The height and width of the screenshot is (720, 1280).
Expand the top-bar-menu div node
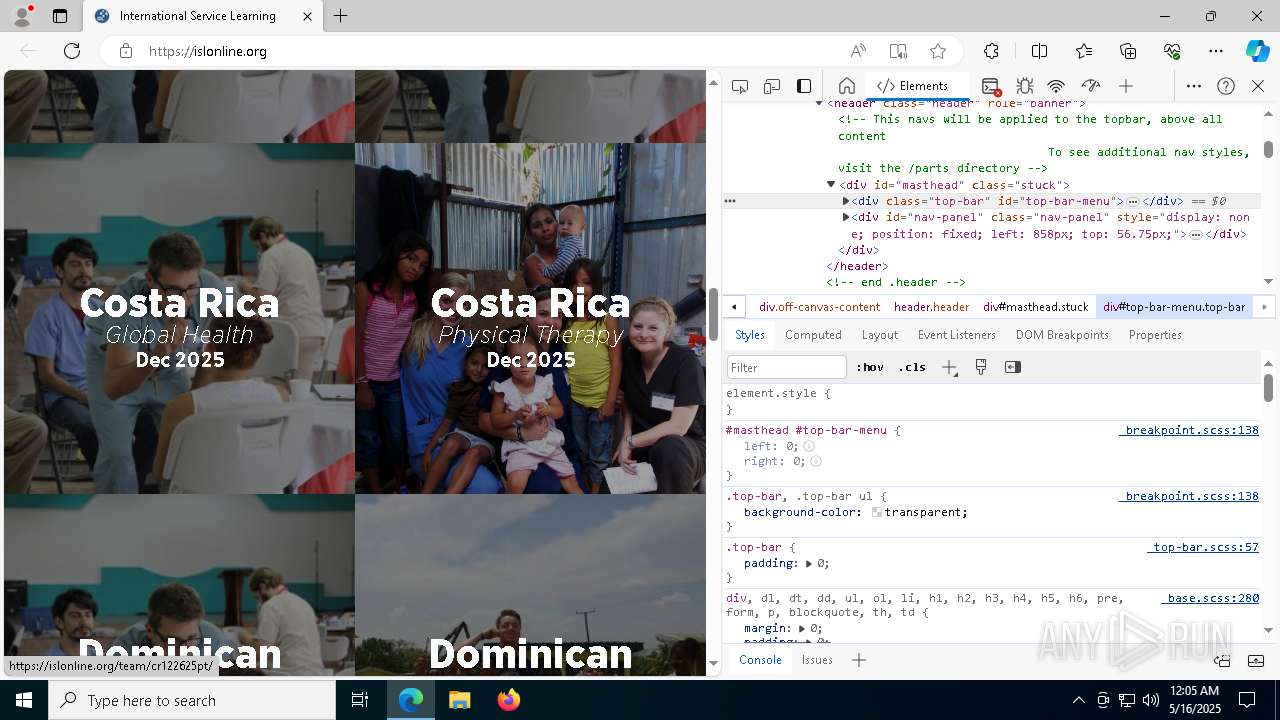(846, 201)
